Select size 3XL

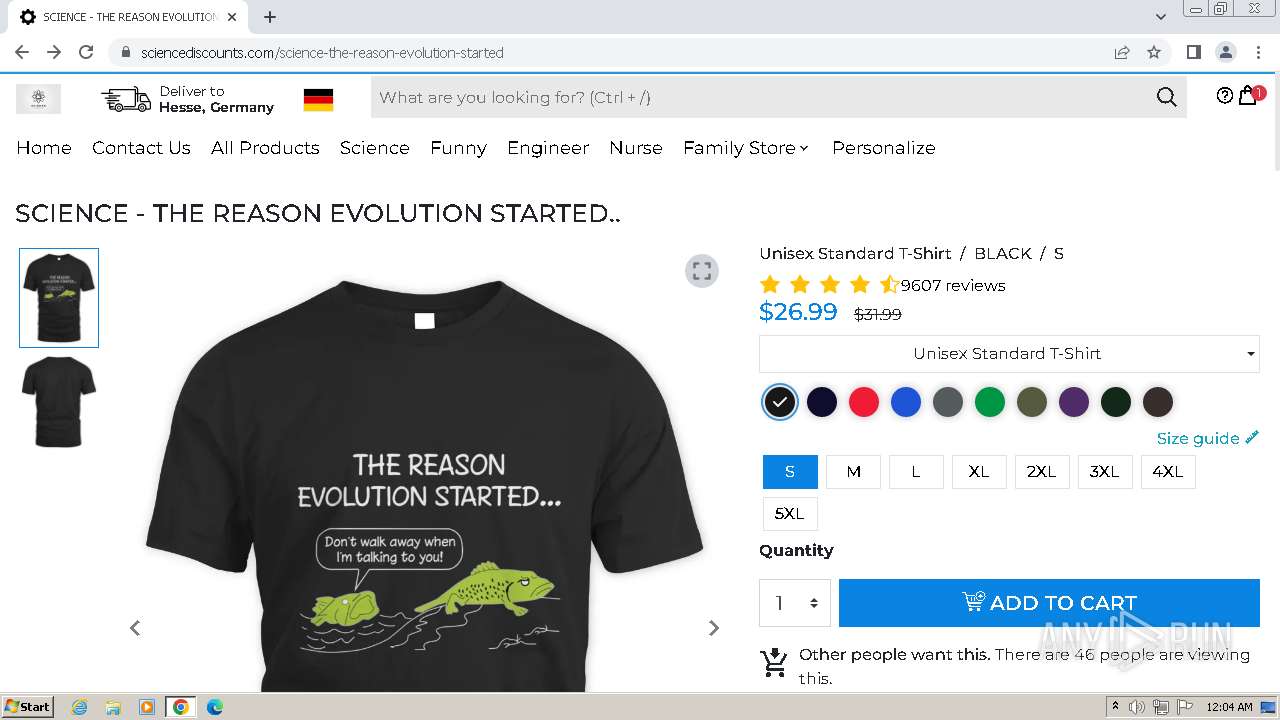(1105, 472)
